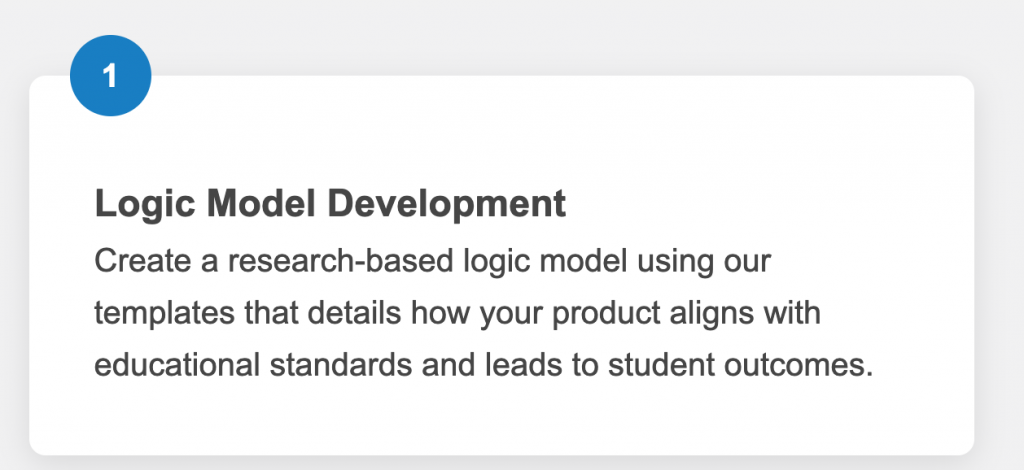Click the word "with" ending the second line
Screen dimensions: 1024x470
tap(791, 313)
